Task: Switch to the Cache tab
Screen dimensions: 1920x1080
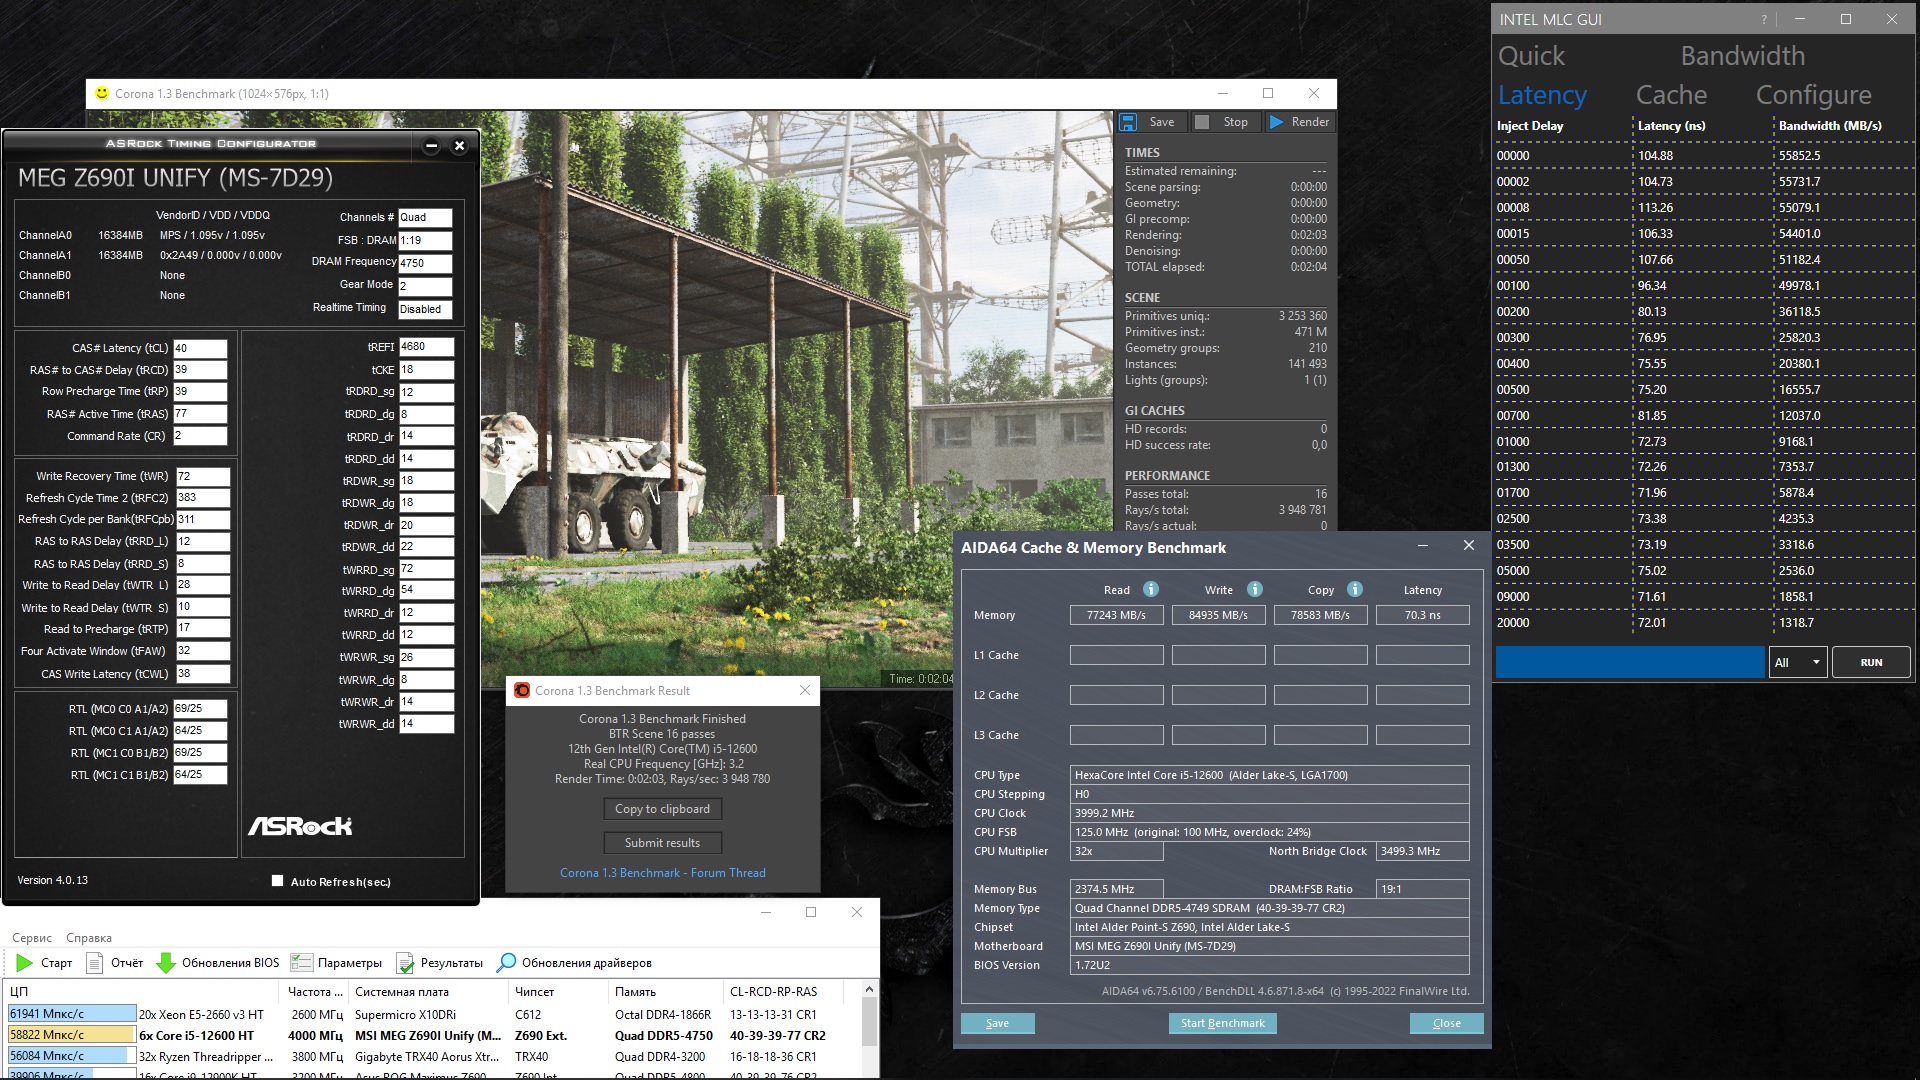Action: 1671,95
